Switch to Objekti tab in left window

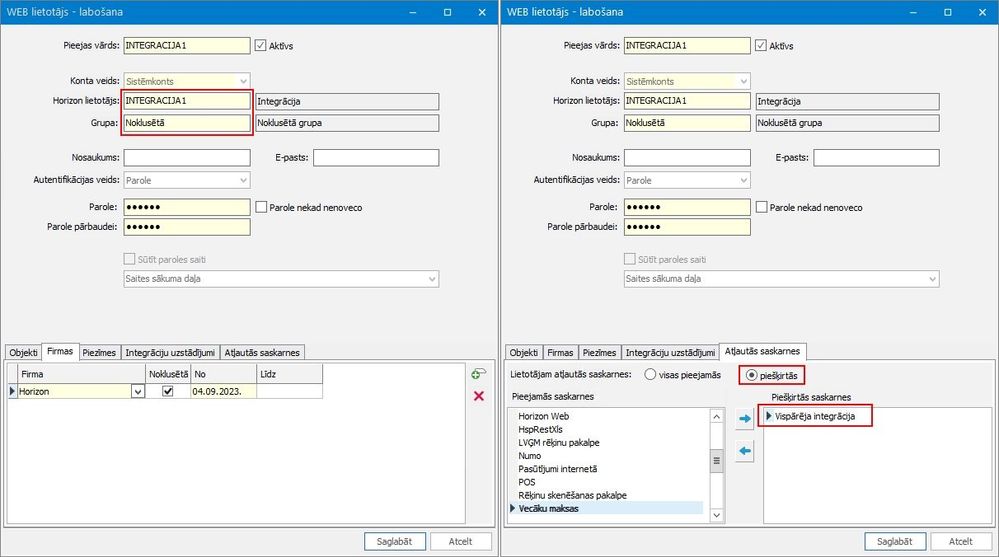click(x=24, y=352)
